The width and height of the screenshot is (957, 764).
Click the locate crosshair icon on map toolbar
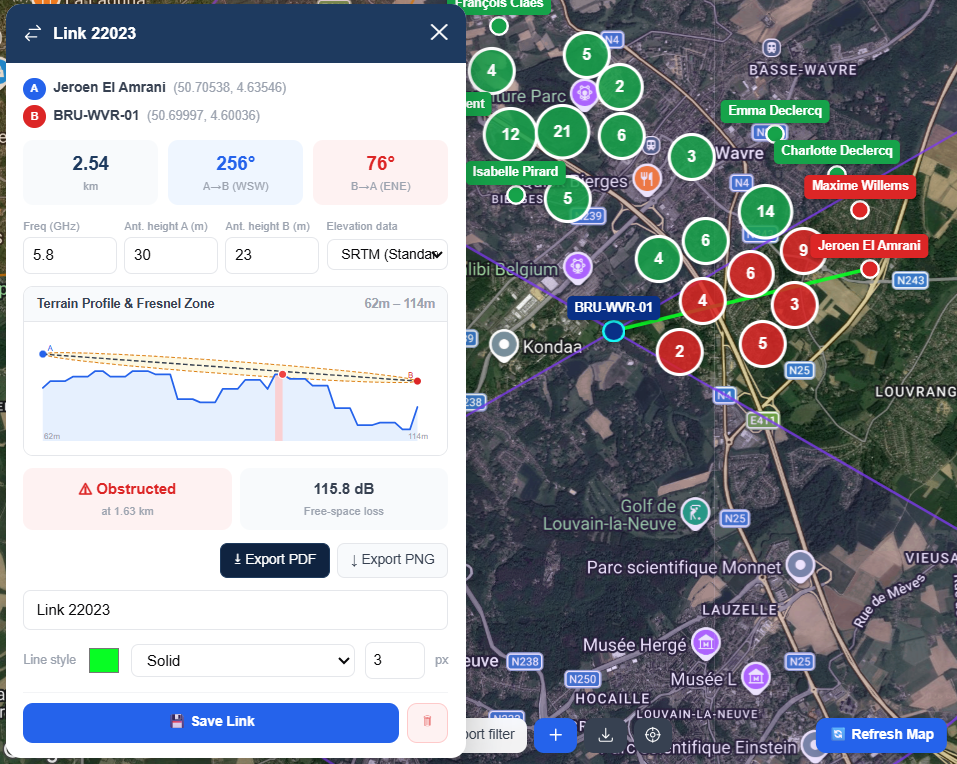(652, 735)
